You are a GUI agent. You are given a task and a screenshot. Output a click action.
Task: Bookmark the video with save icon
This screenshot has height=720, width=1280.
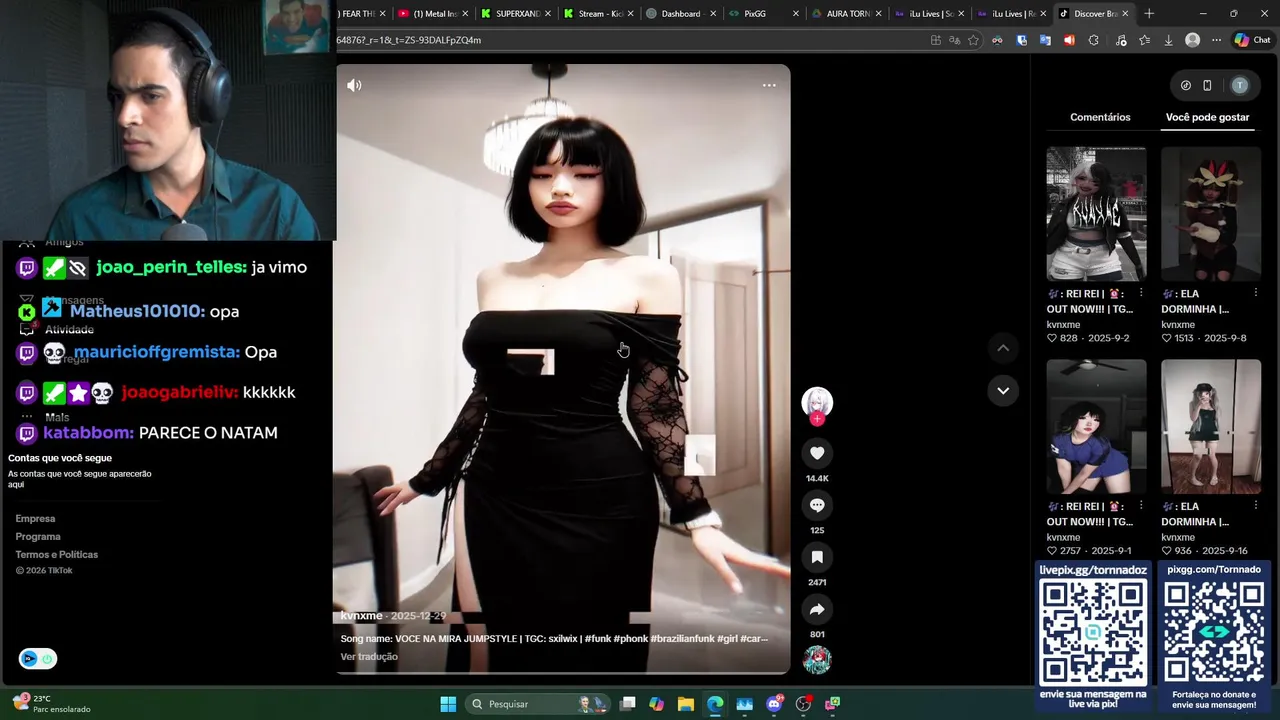(817, 557)
